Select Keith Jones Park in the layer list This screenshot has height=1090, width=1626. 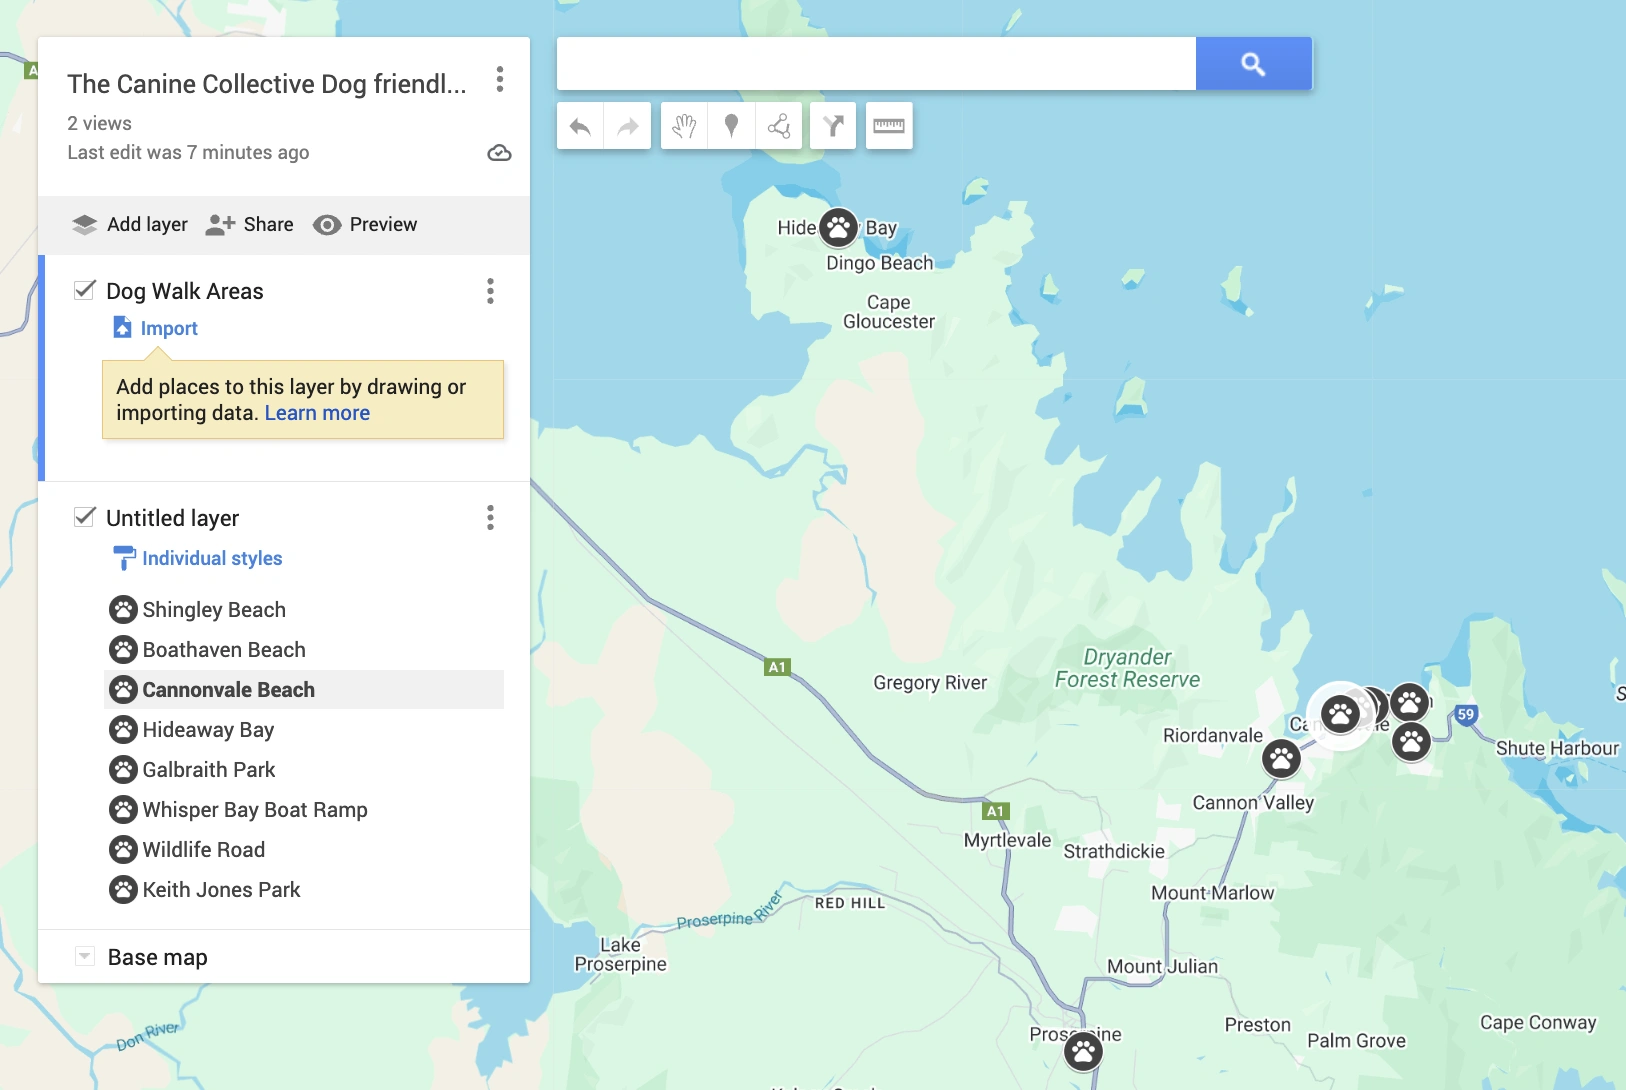304,889
